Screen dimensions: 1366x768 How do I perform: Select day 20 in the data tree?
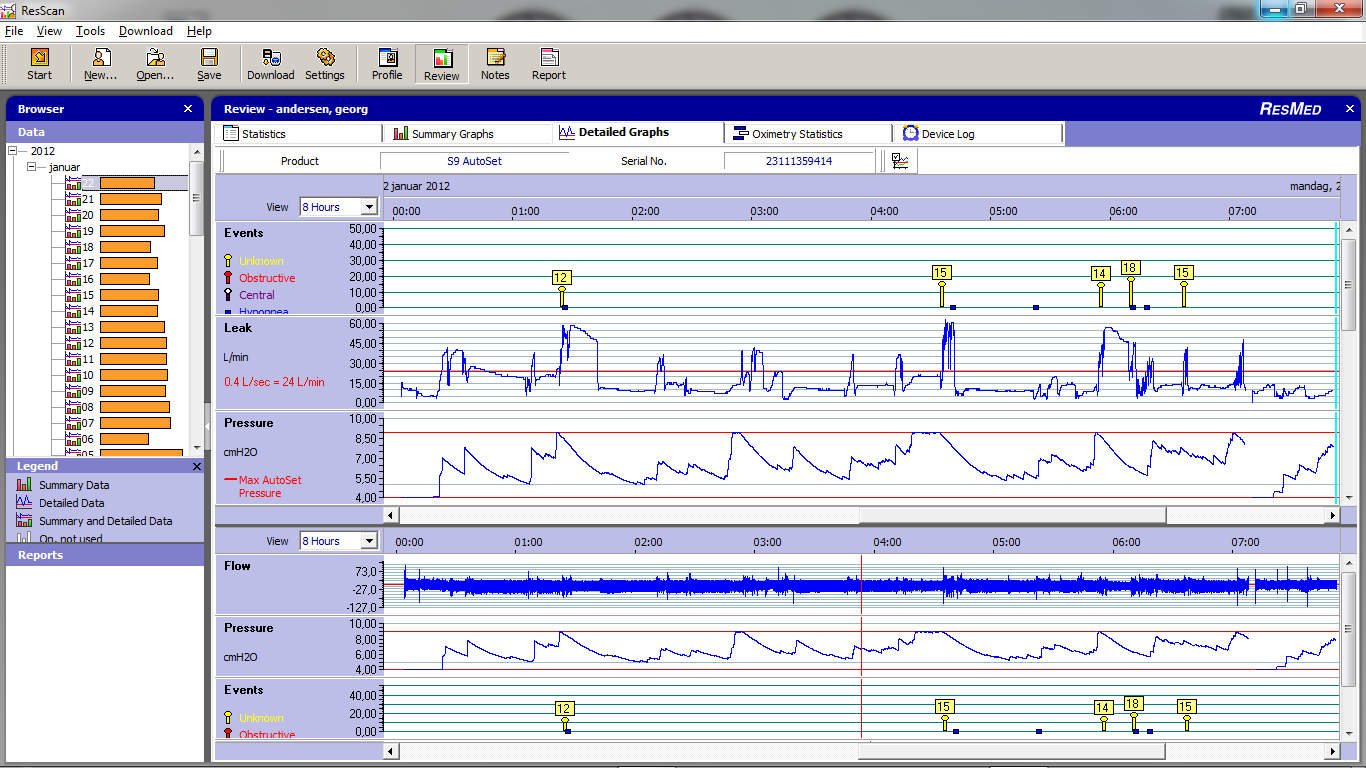click(x=111, y=215)
